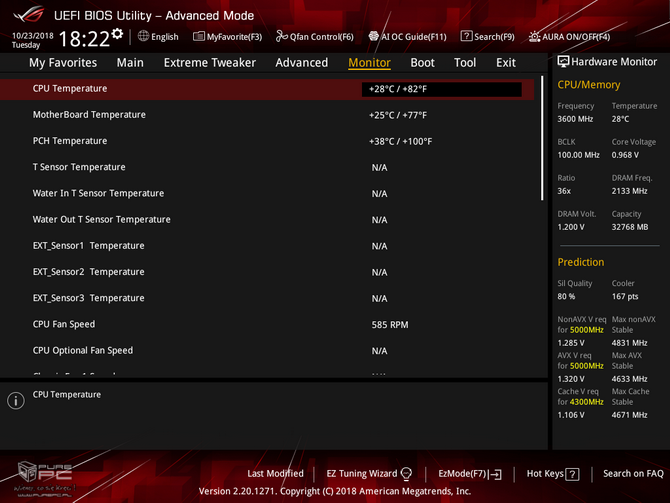Select the CPU Optional Fan Speed row
This screenshot has height=503, width=670.
click(x=267, y=351)
